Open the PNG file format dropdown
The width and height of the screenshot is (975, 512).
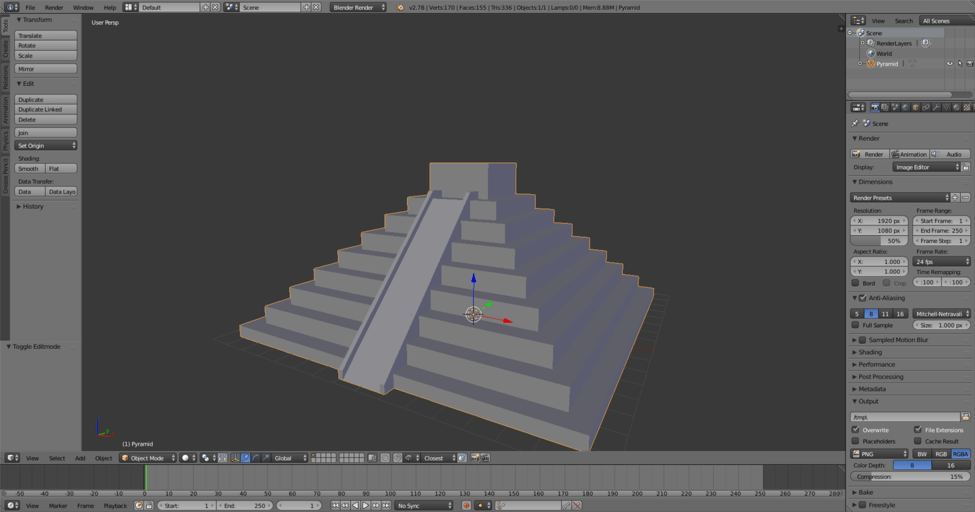[880, 454]
